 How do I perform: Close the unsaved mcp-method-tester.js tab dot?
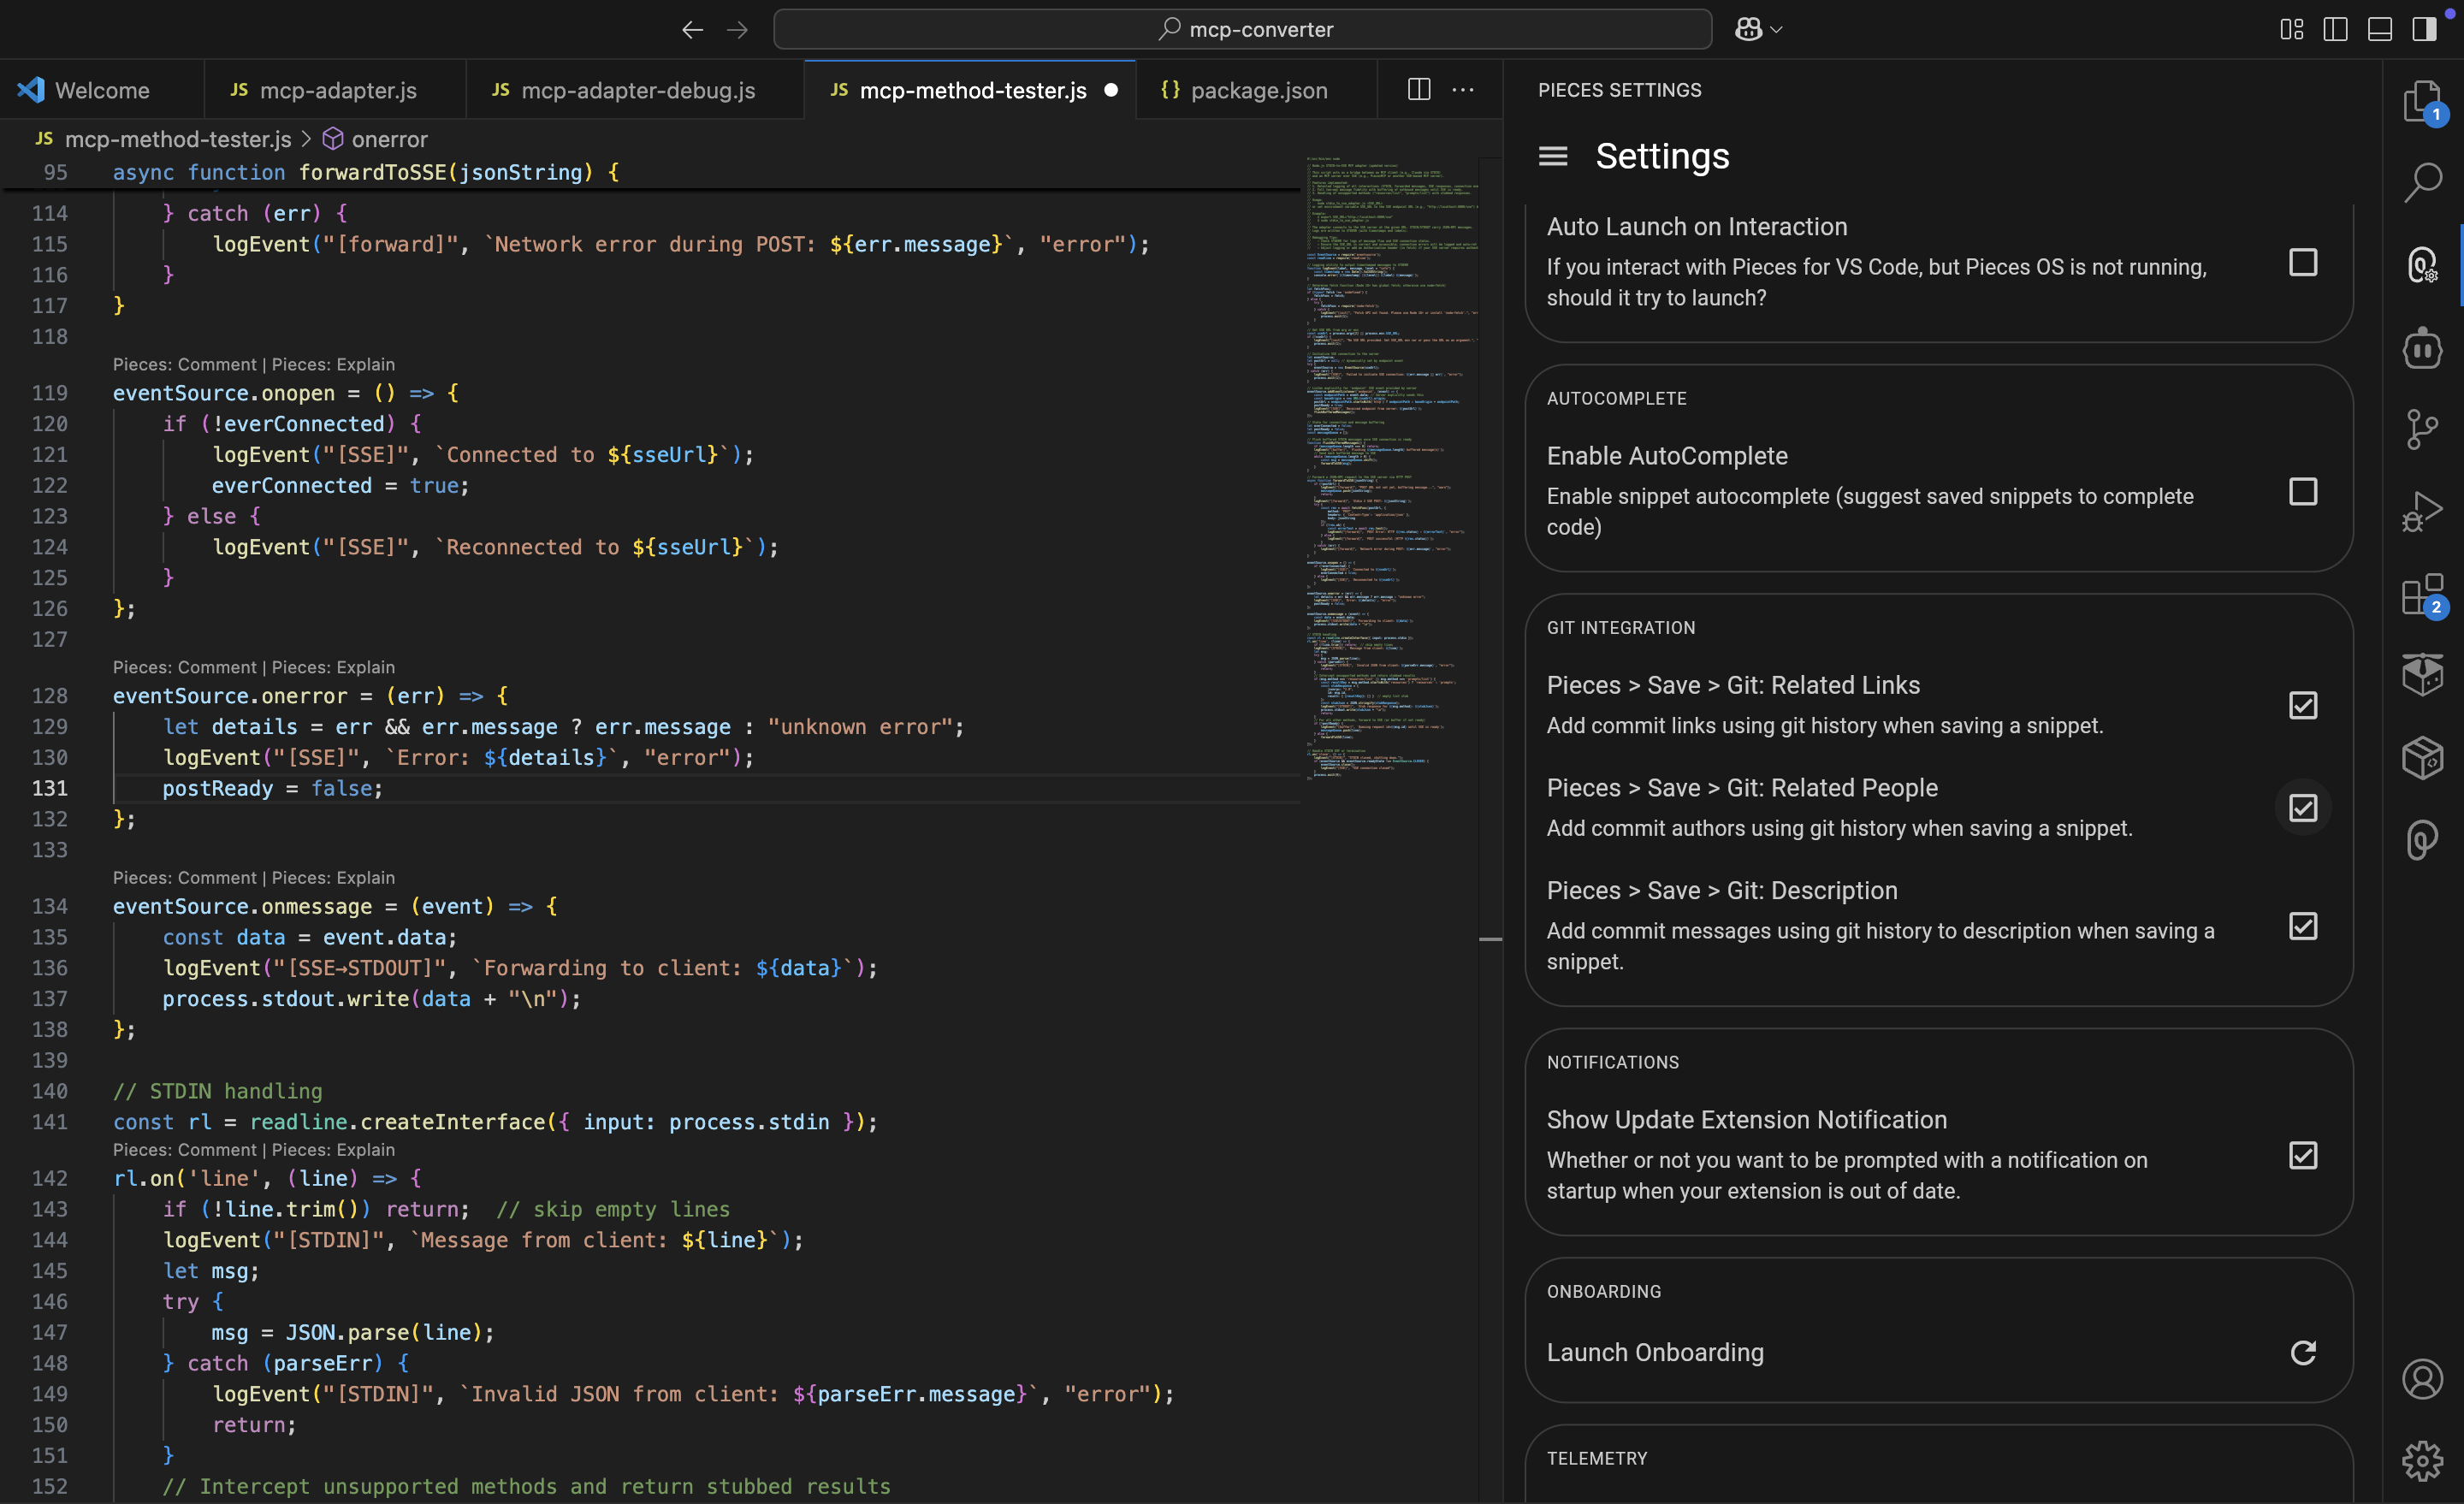pyautogui.click(x=1110, y=90)
